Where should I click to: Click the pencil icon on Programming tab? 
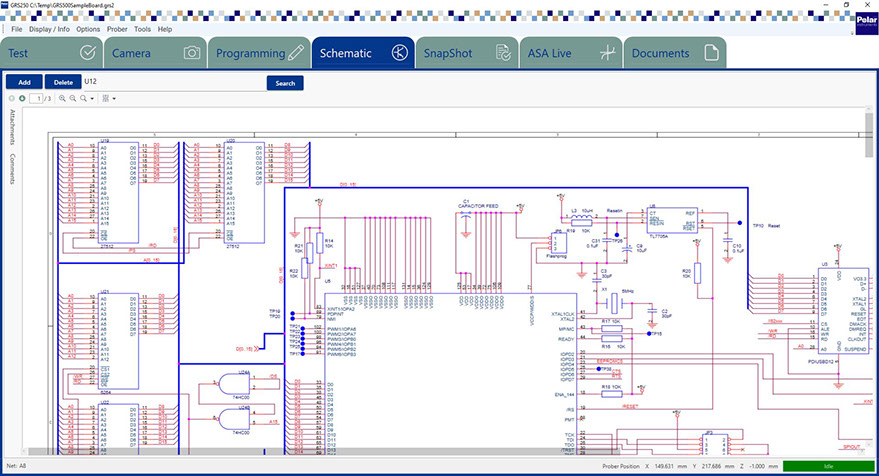pyautogui.click(x=294, y=53)
